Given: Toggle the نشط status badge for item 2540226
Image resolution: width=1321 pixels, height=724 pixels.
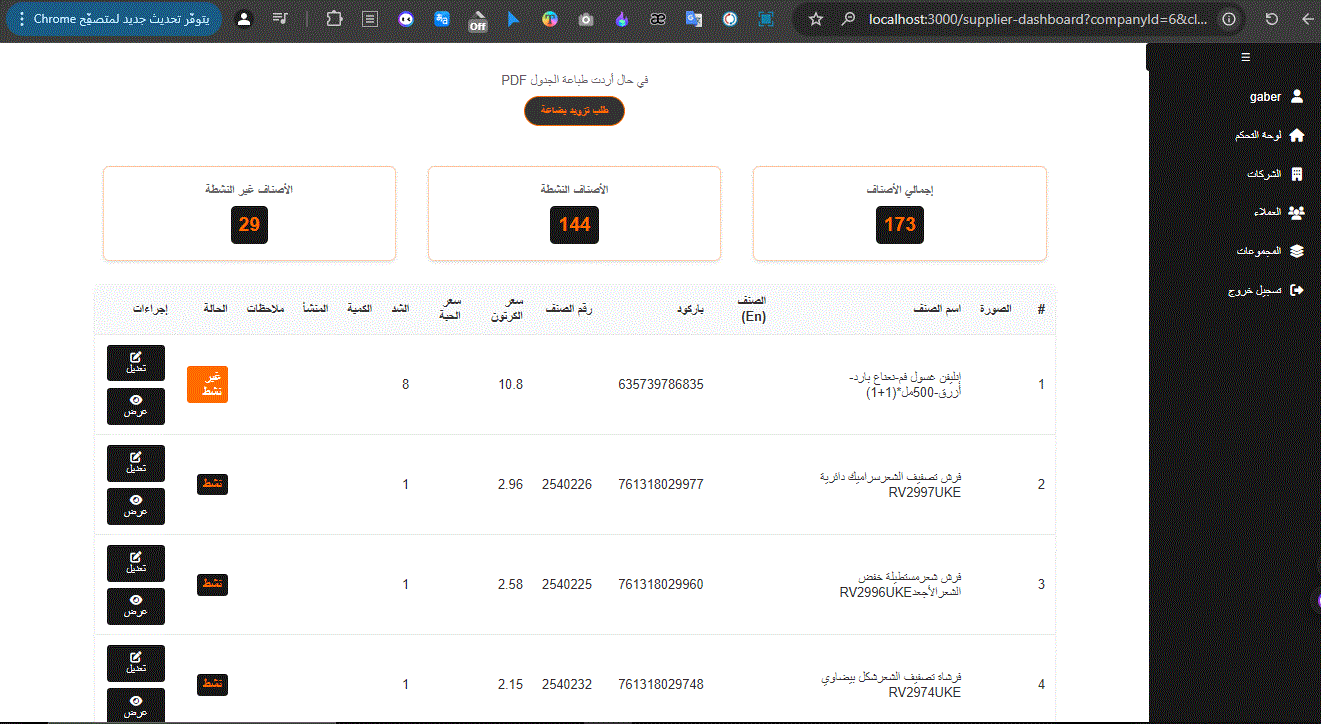Looking at the screenshot, I should tap(212, 484).
